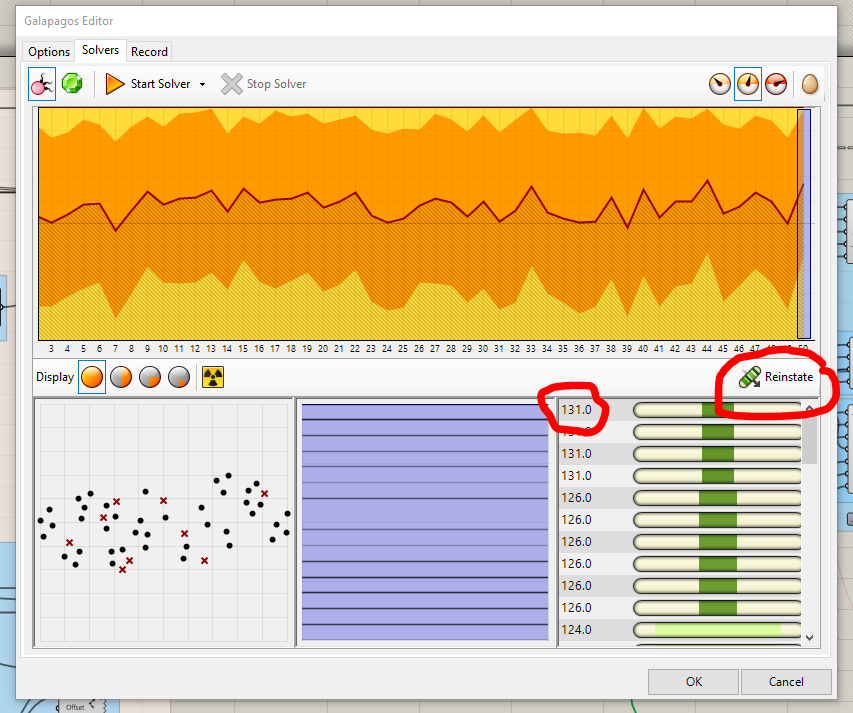Select the leftmost gauge speed icon
This screenshot has height=713, width=853.
719,84
